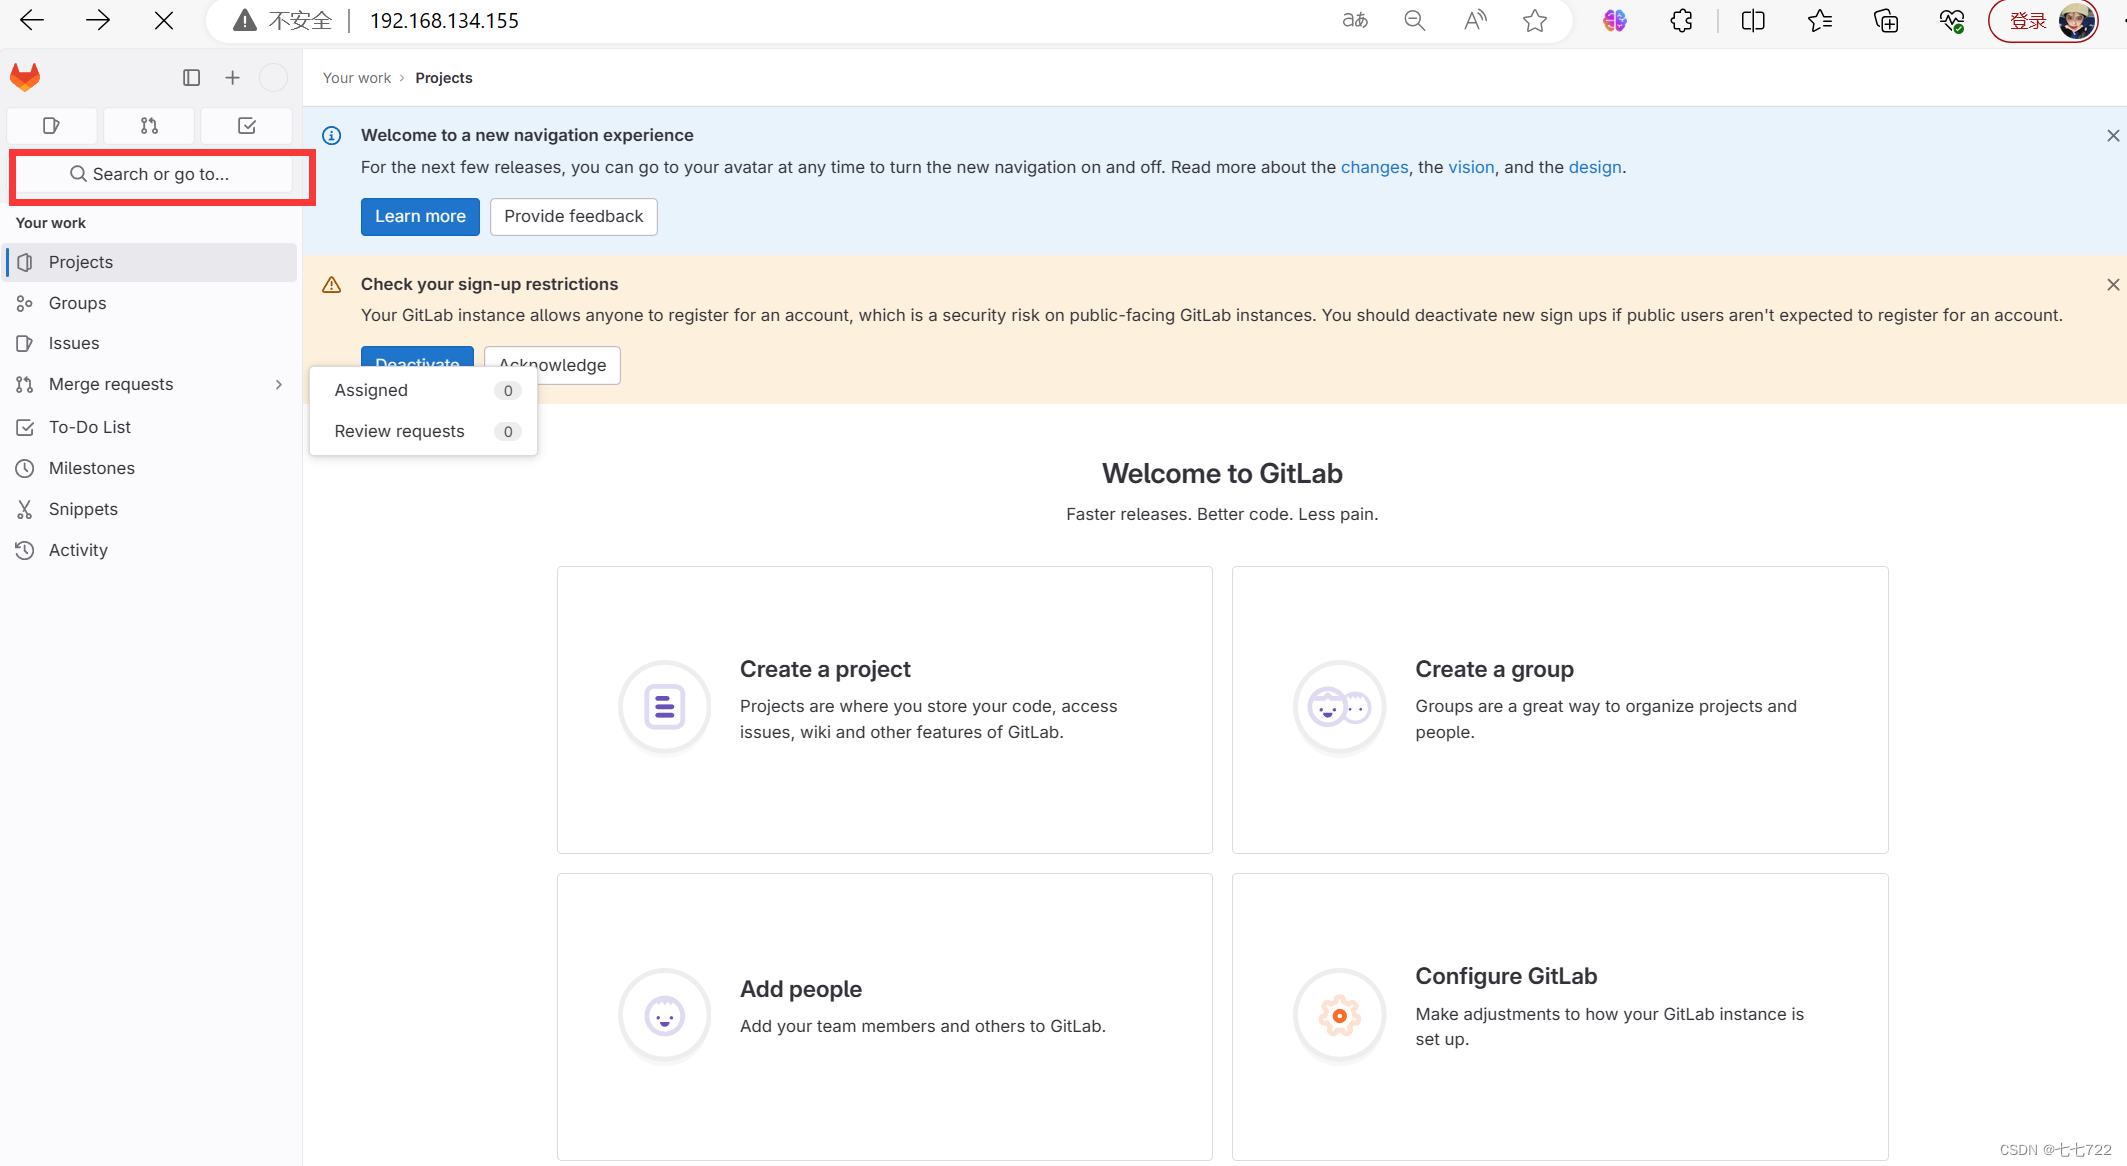Choose Review requests in flyout
The image size is (2127, 1166).
click(x=424, y=432)
